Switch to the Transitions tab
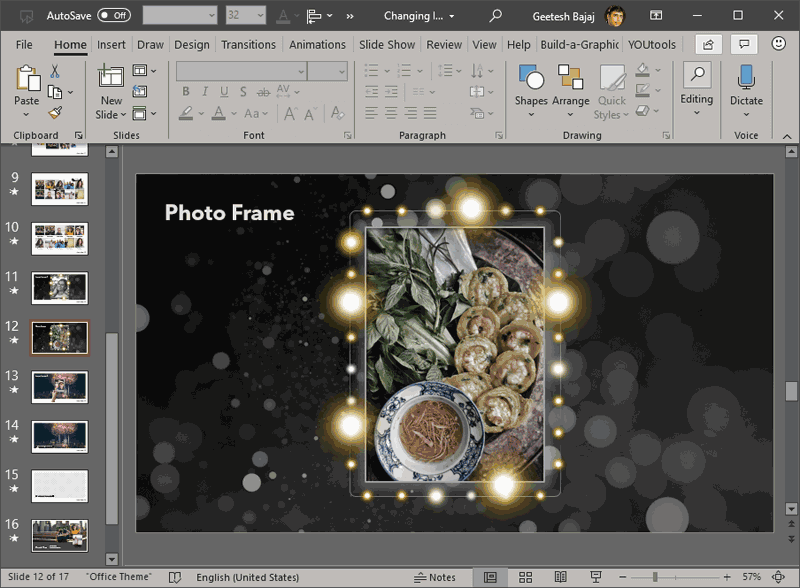 click(247, 44)
